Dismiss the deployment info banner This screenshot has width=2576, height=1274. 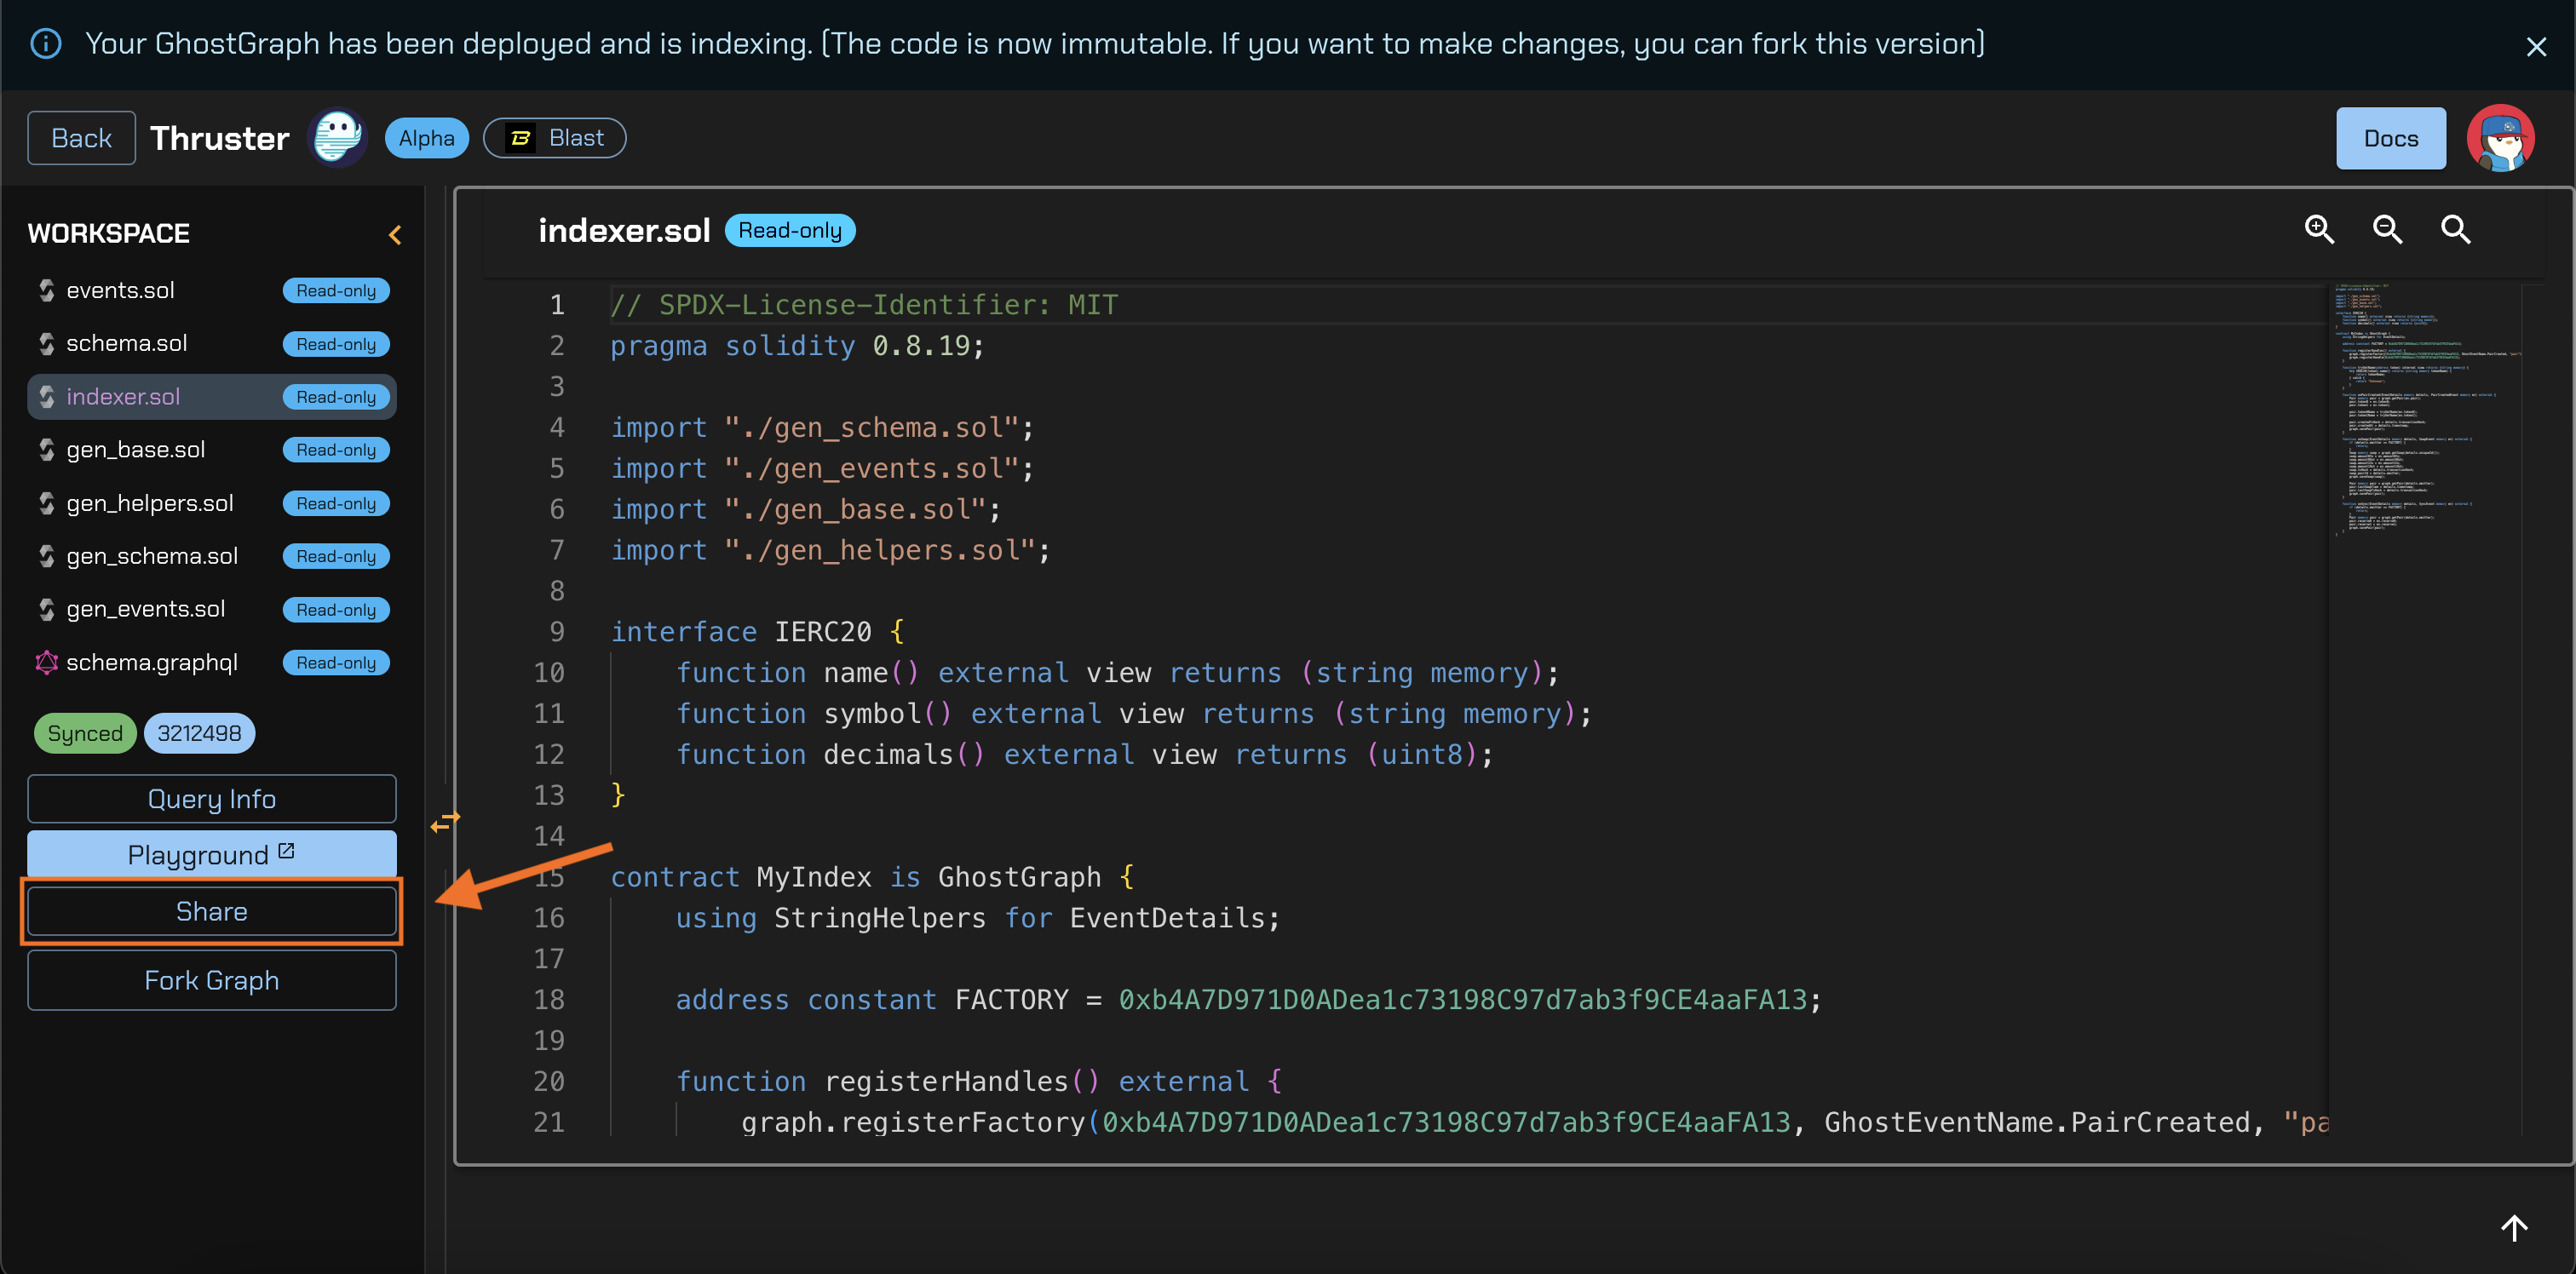pos(2536,46)
